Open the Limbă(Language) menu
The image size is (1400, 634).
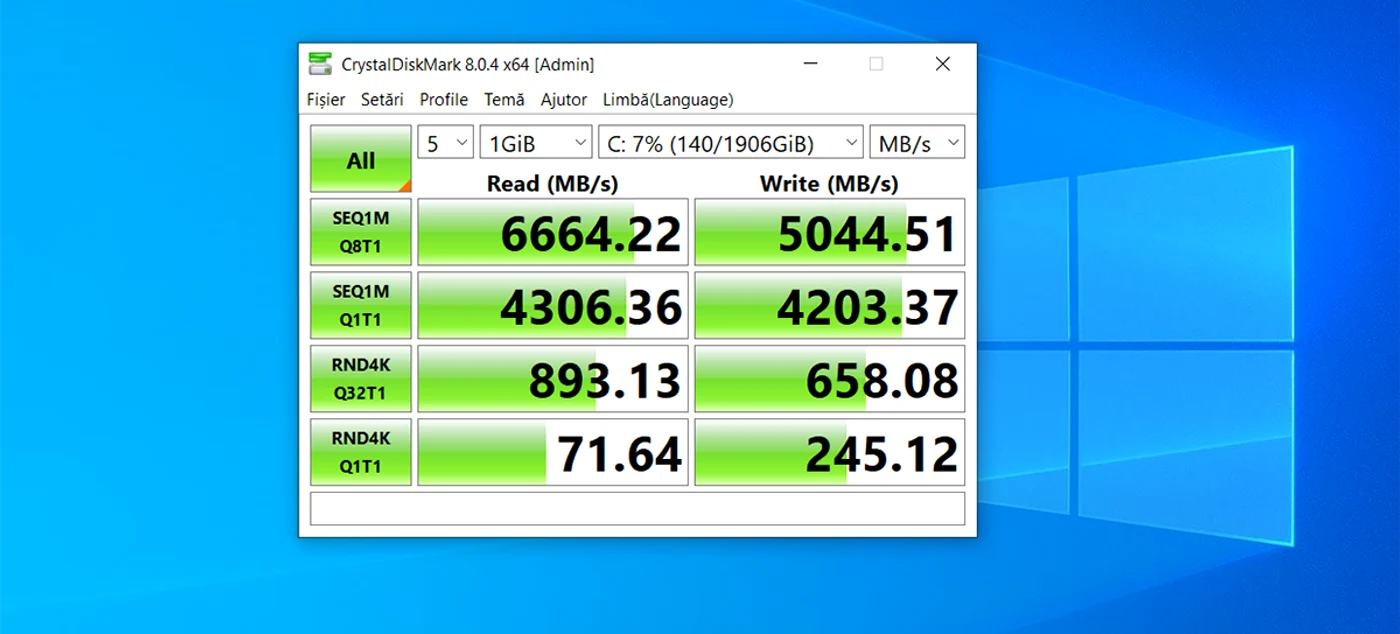click(x=668, y=100)
